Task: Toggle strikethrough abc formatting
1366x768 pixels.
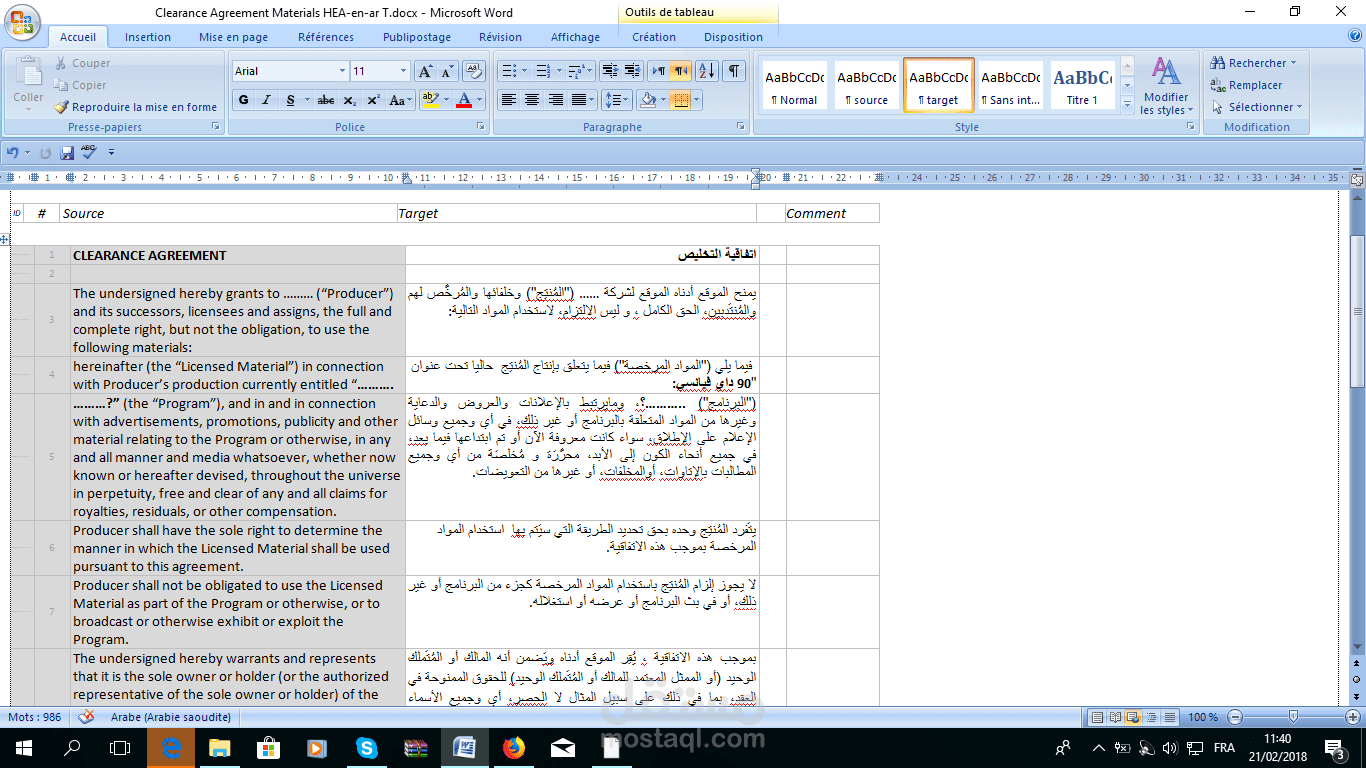Action: click(x=325, y=100)
